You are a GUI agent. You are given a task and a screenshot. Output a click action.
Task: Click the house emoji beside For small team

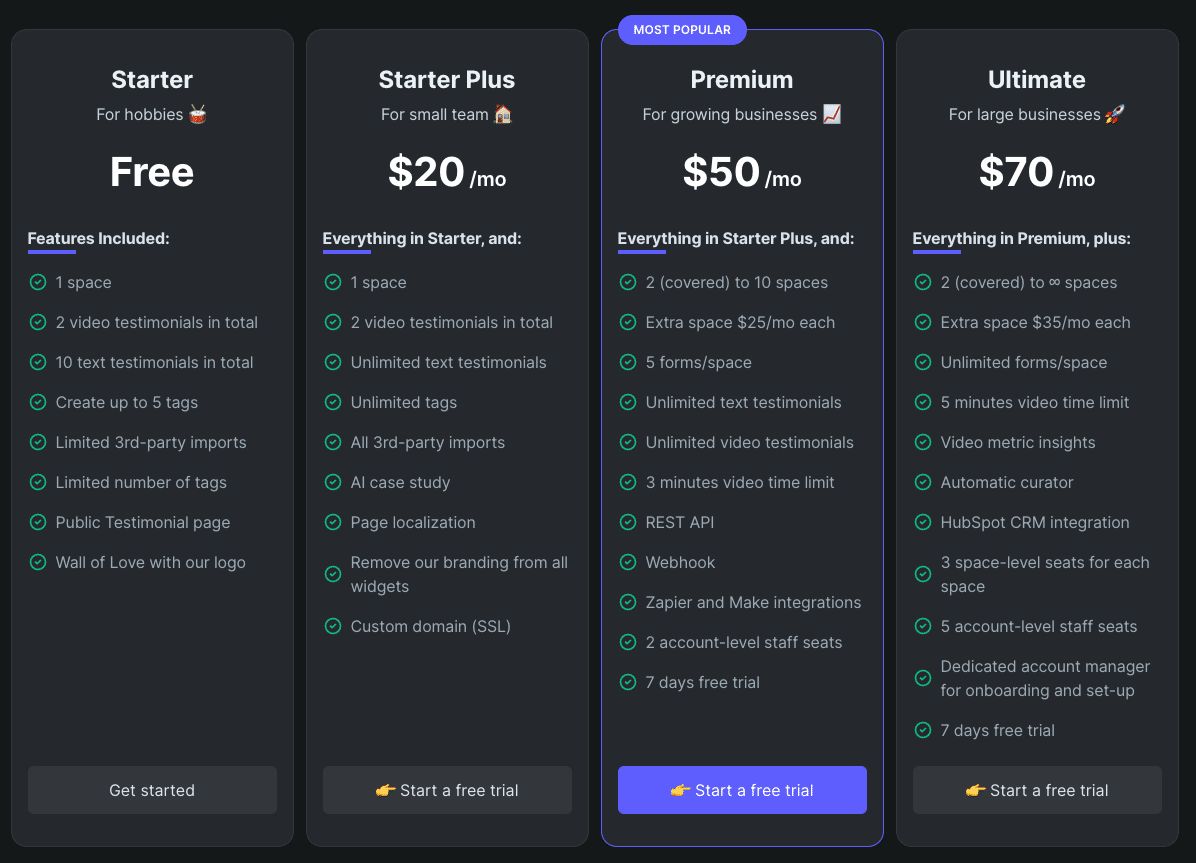503,114
